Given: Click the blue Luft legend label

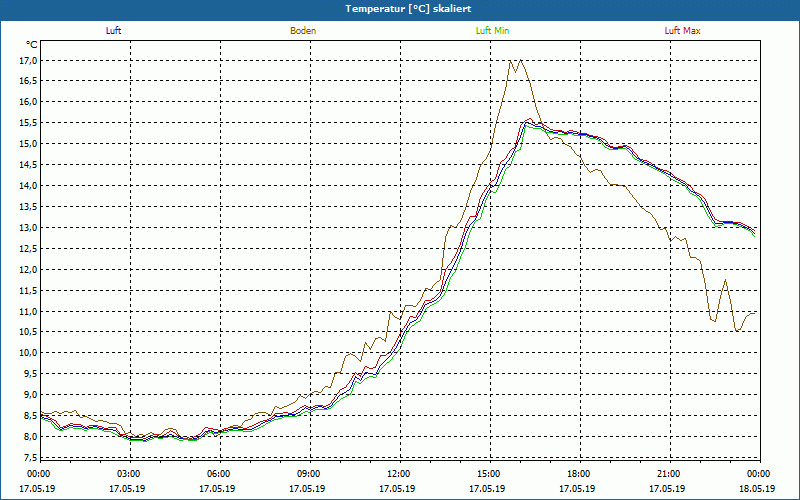Looking at the screenshot, I should pos(113,31).
